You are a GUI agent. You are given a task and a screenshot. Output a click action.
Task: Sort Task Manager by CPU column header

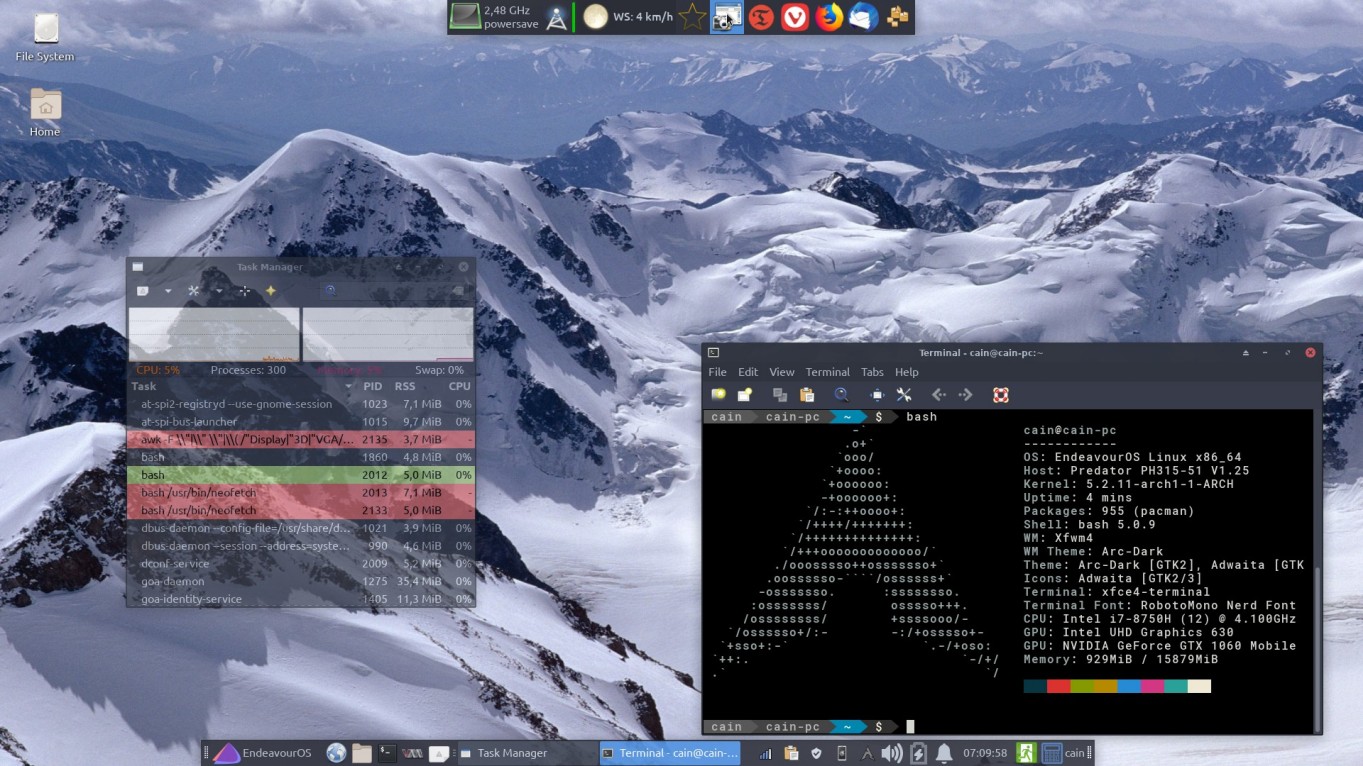point(459,386)
